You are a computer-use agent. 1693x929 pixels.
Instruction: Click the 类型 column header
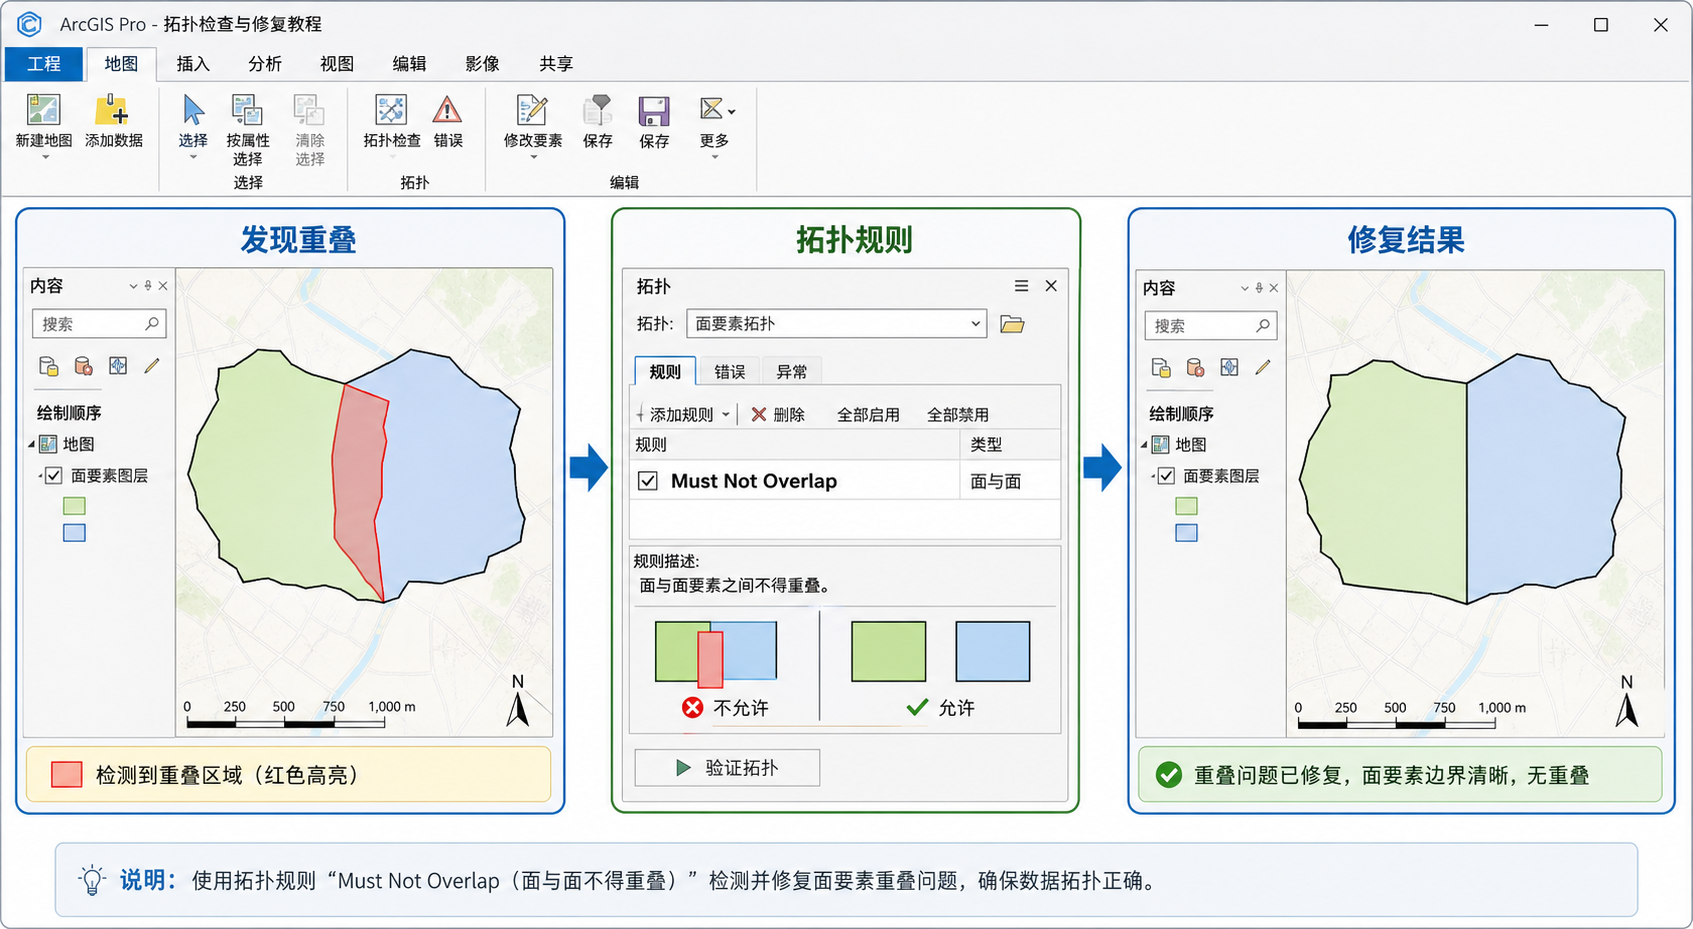click(x=1010, y=445)
